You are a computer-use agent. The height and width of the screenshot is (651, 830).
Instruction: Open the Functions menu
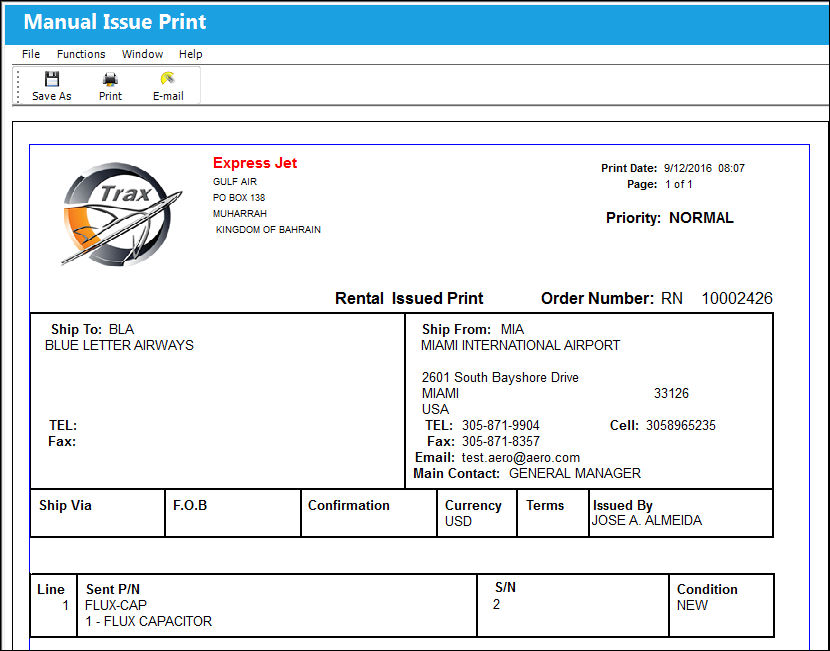coord(81,54)
